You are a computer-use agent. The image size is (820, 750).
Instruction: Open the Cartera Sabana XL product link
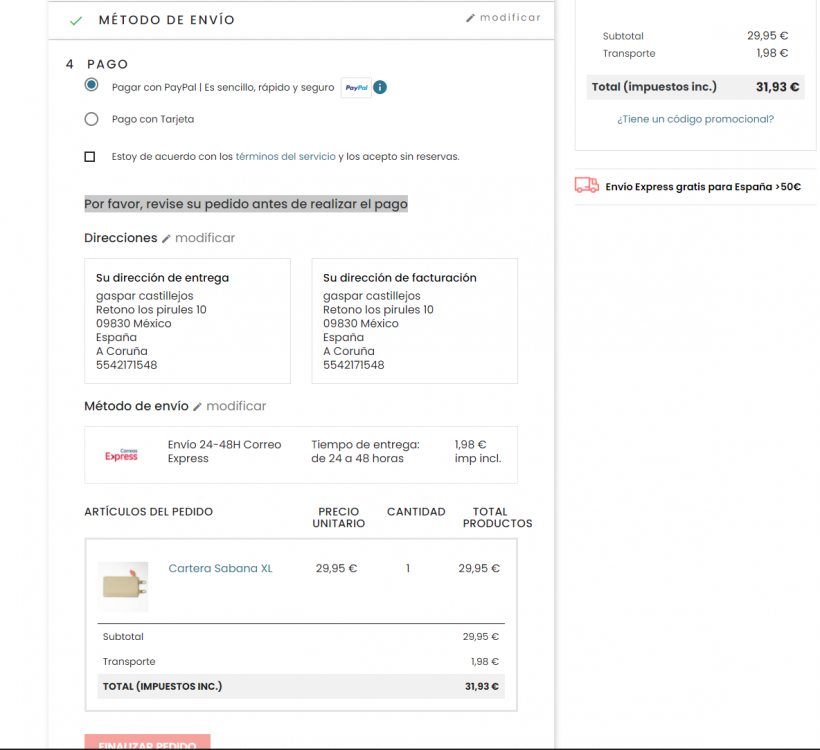220,569
